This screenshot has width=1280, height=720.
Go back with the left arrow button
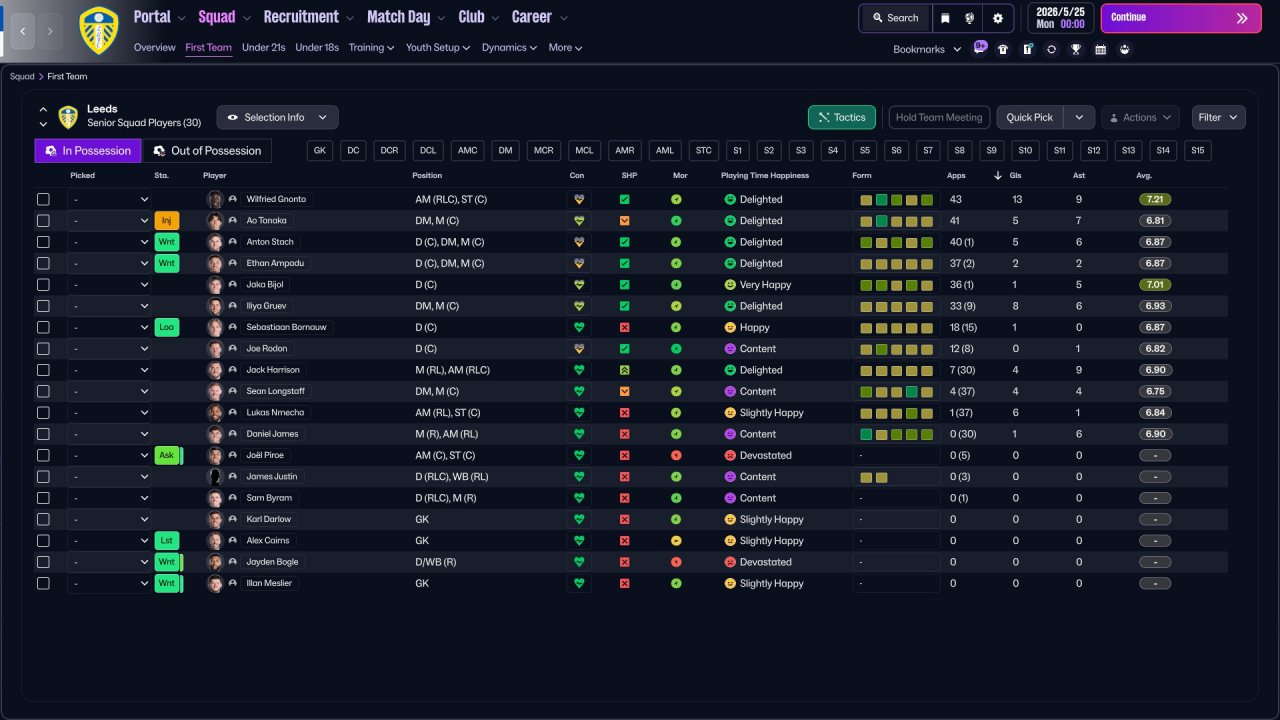(x=22, y=31)
